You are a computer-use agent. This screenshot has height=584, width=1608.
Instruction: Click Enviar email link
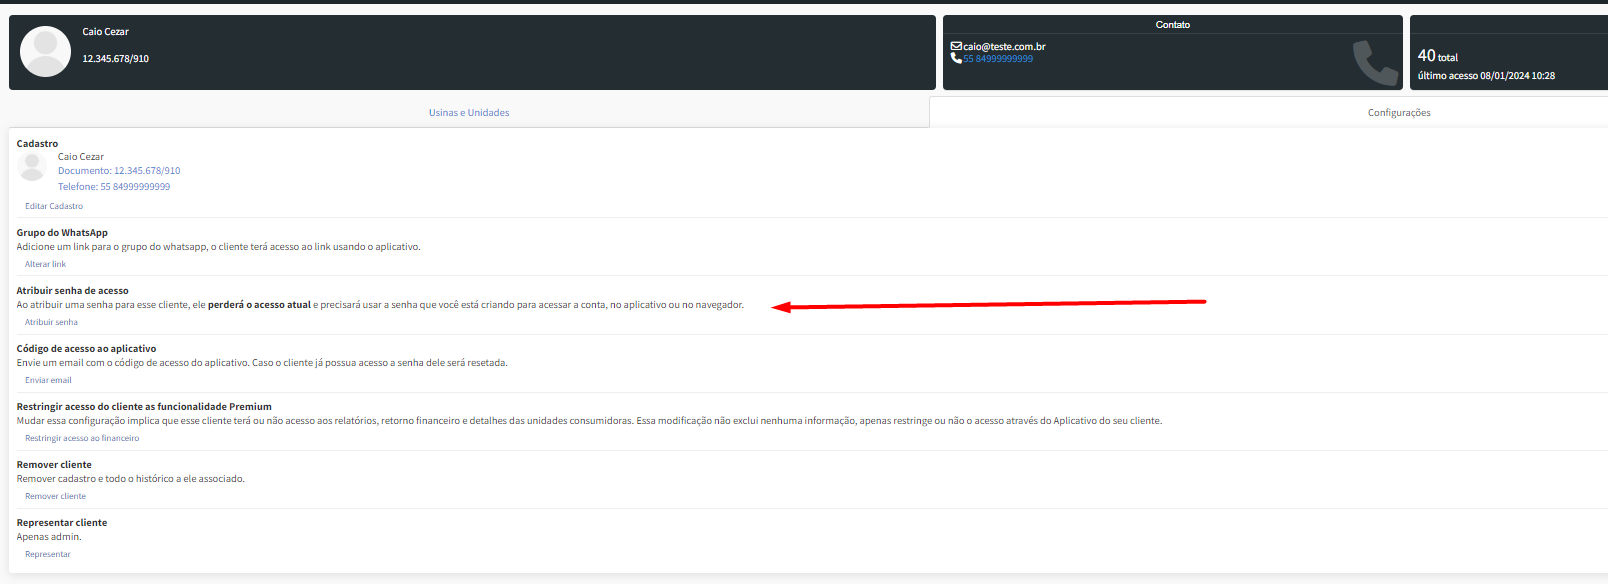[x=48, y=380]
